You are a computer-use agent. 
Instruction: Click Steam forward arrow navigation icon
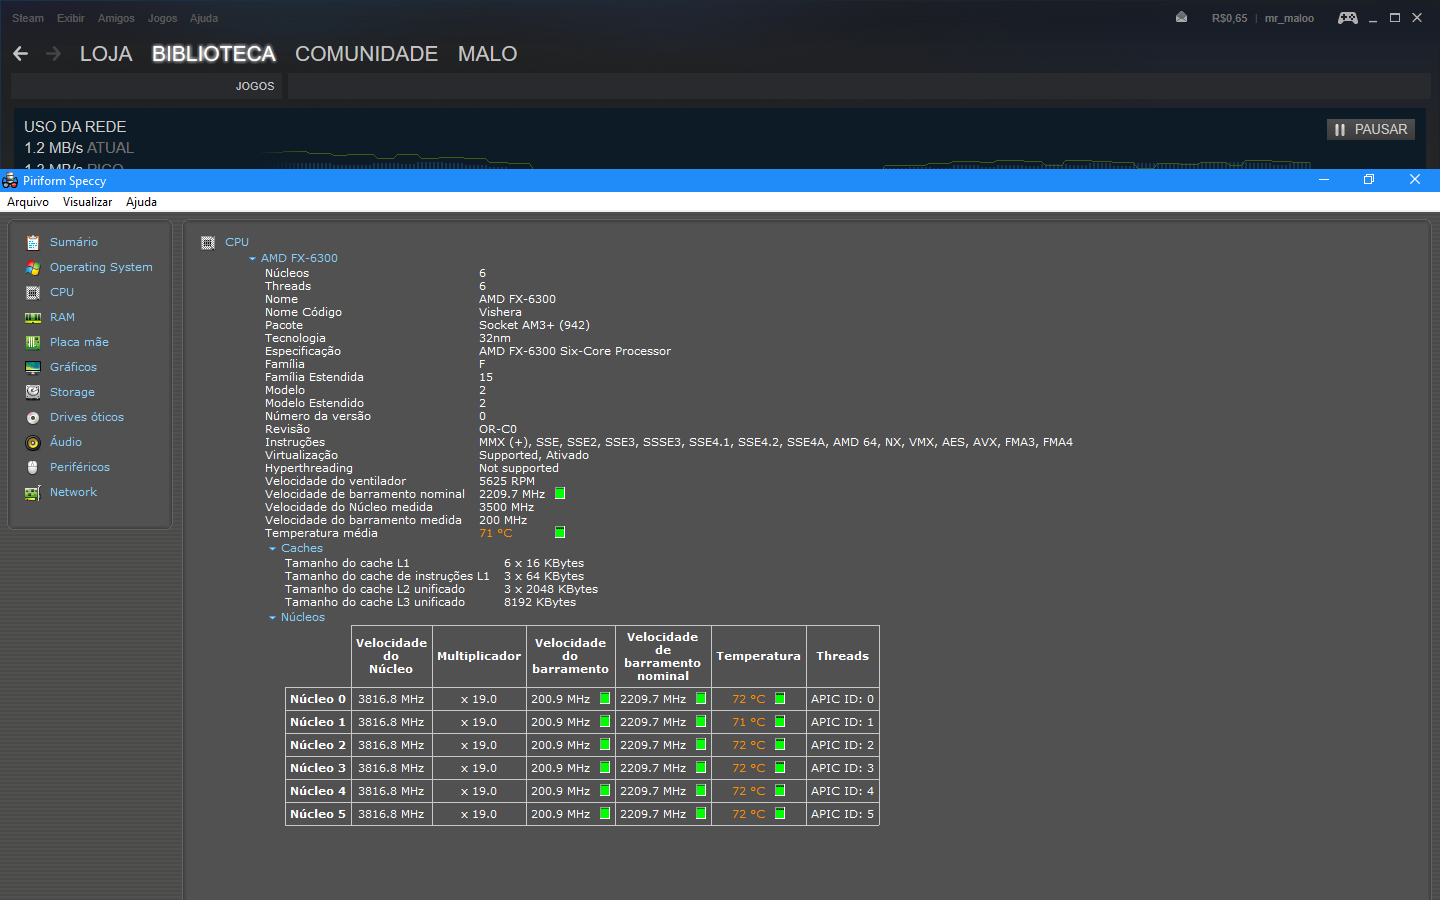tap(54, 53)
